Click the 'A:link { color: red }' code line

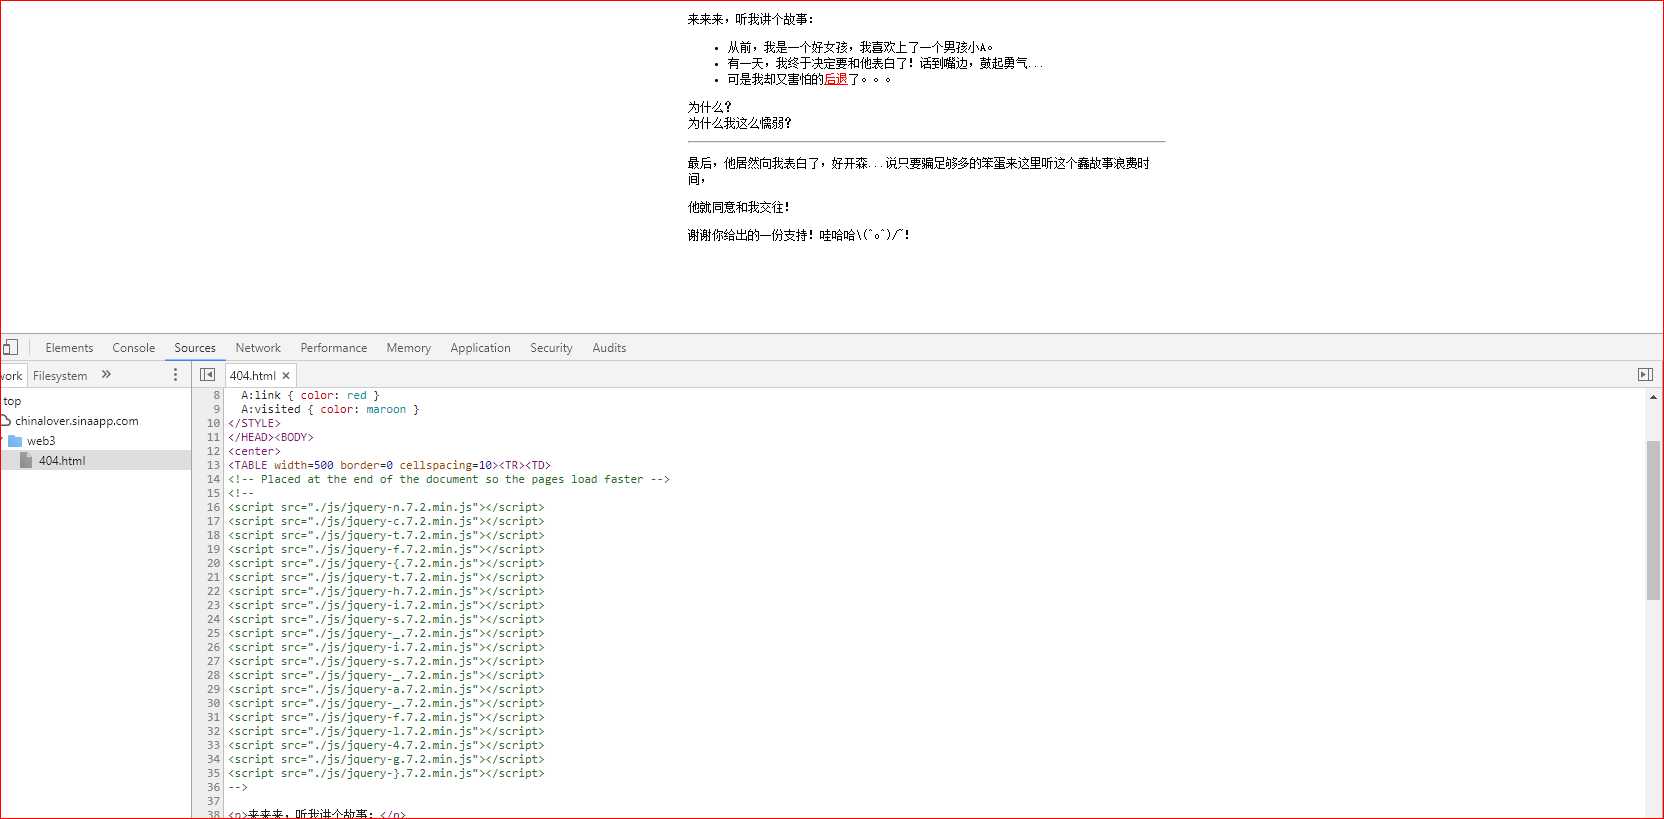coord(310,395)
